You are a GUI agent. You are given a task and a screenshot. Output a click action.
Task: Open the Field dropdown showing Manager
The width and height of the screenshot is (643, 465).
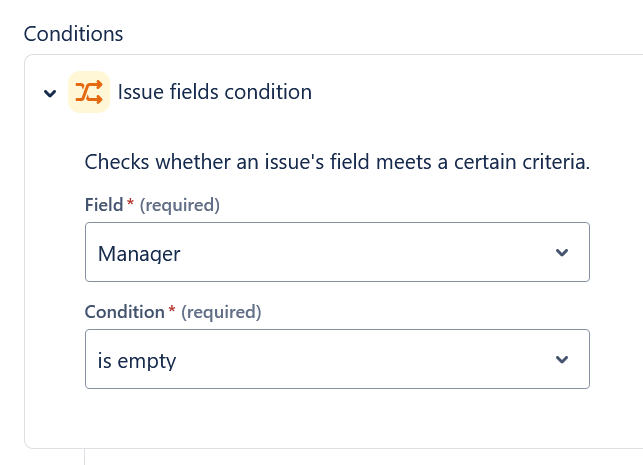point(337,252)
